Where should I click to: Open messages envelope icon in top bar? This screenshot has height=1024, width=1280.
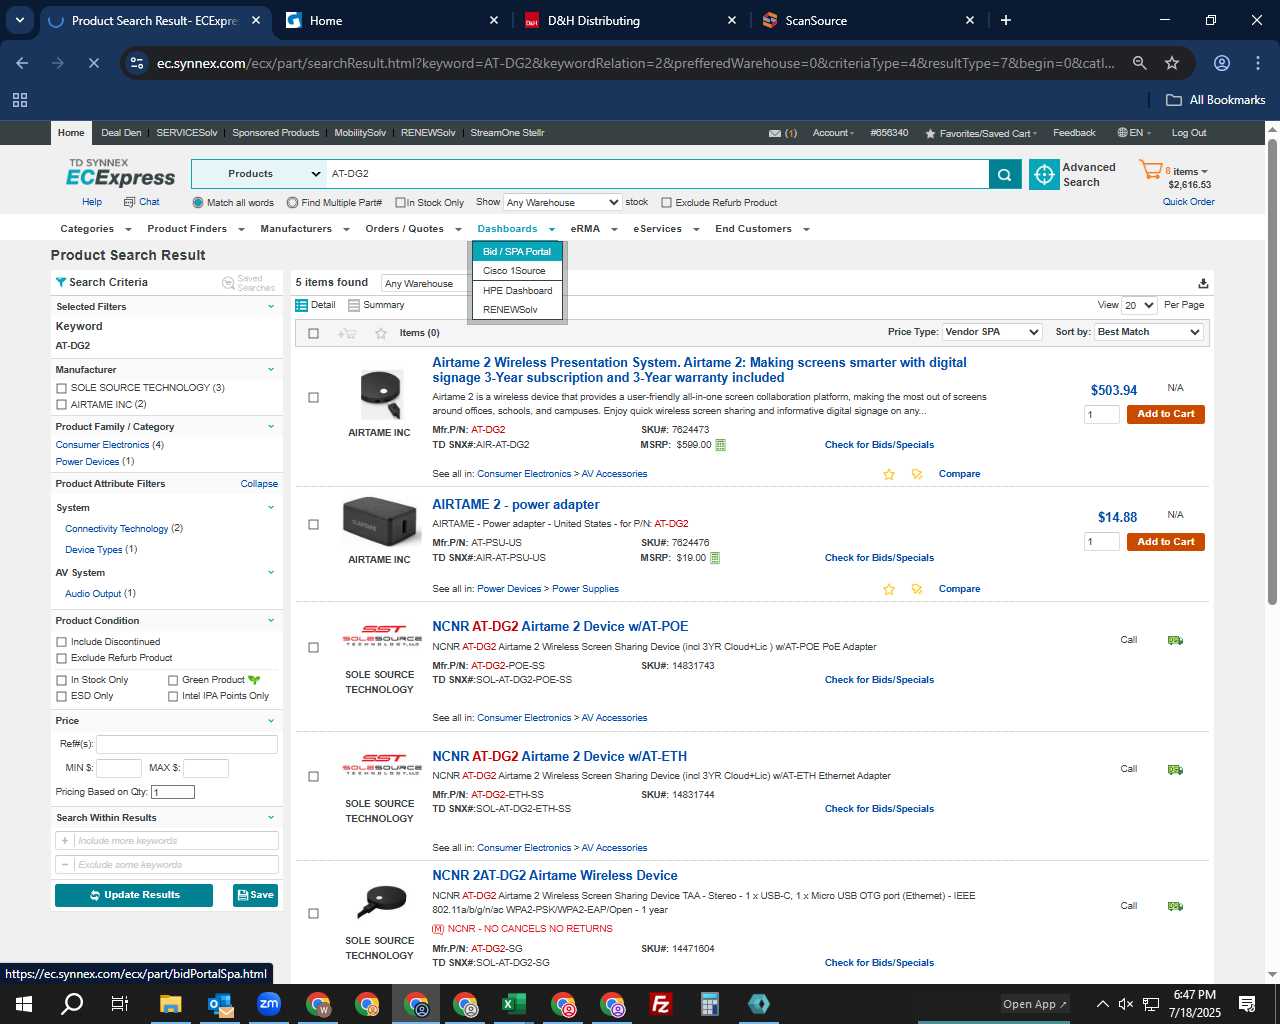(775, 133)
